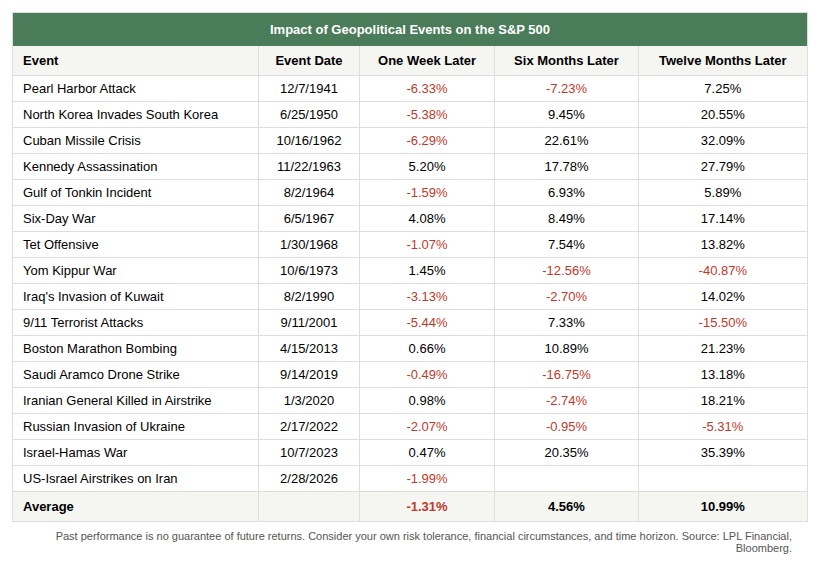The height and width of the screenshot is (578, 820).
Task: Click the average one-week value -1.31%
Action: pyautogui.click(x=427, y=506)
